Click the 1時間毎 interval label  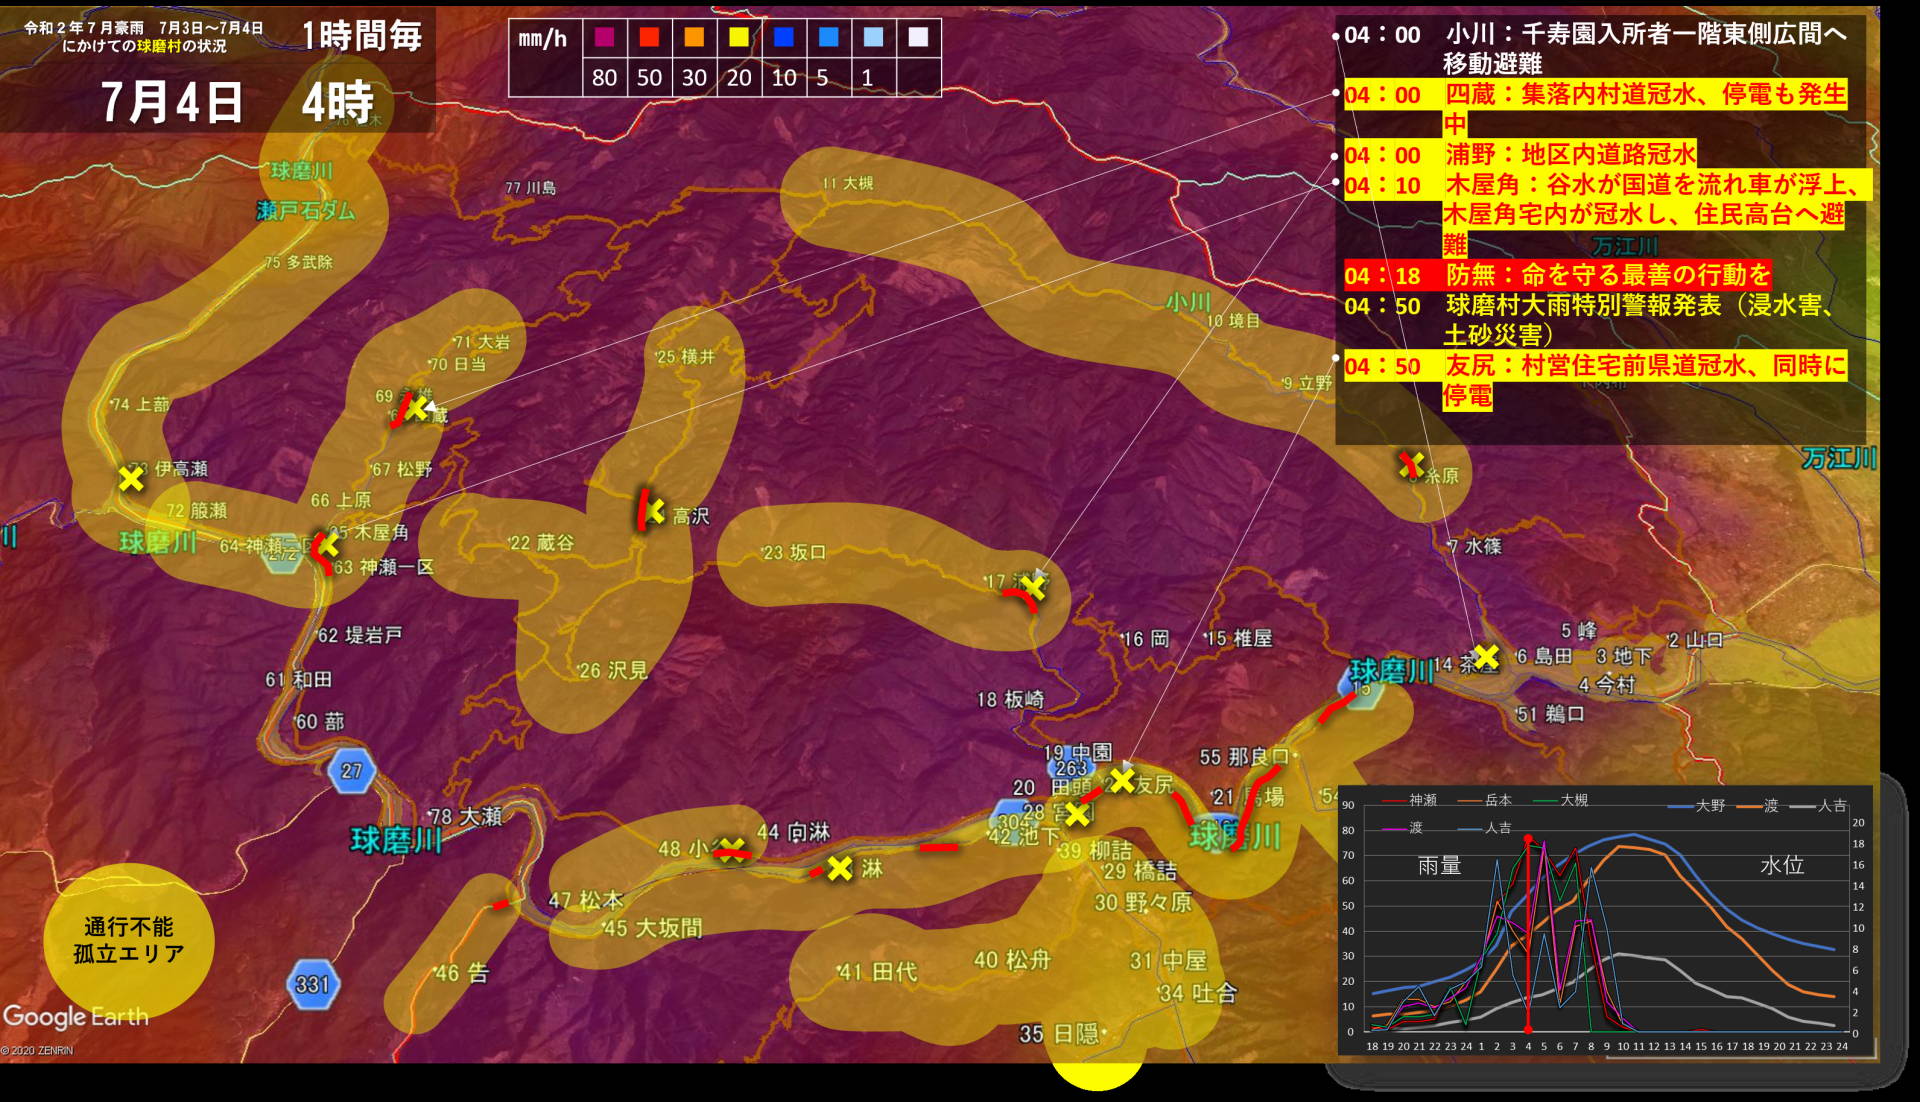(x=362, y=36)
